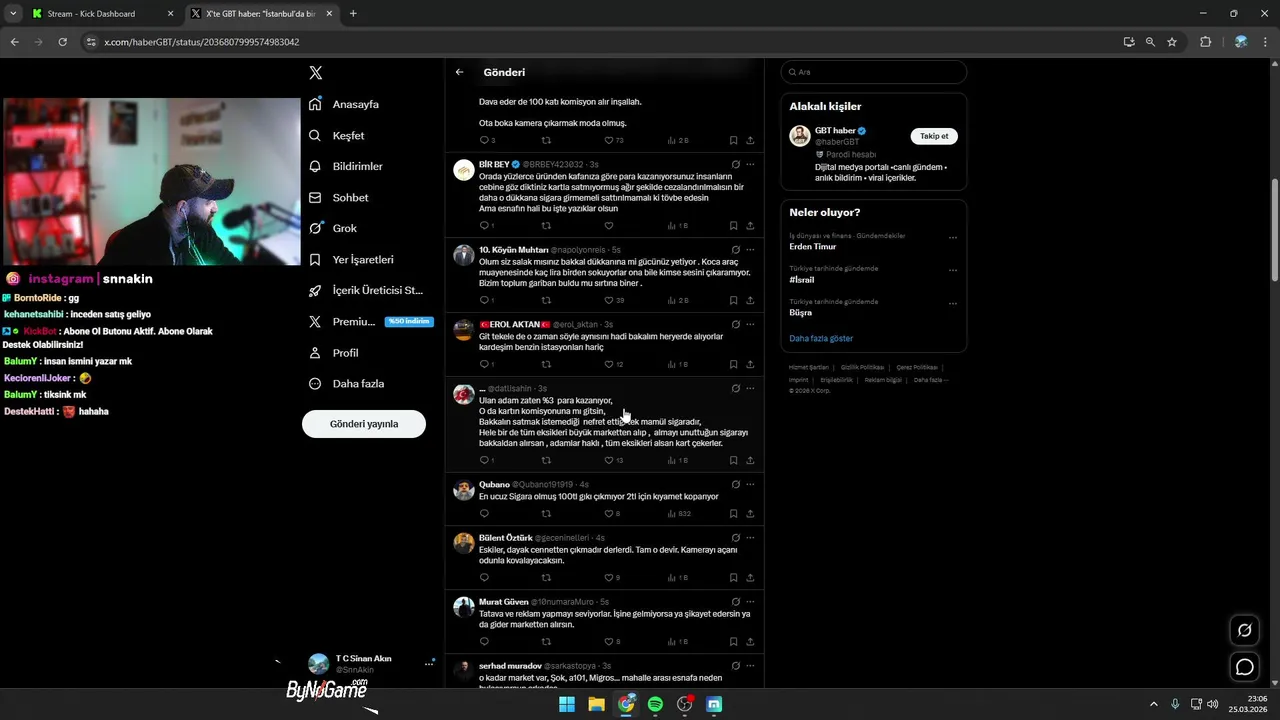Reply to Qubano's post
Screen dimensions: 1280x720
coord(484,513)
